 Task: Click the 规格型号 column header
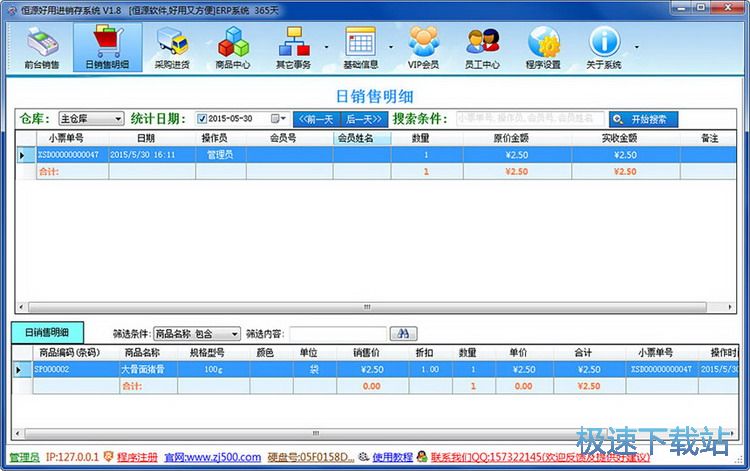(207, 353)
